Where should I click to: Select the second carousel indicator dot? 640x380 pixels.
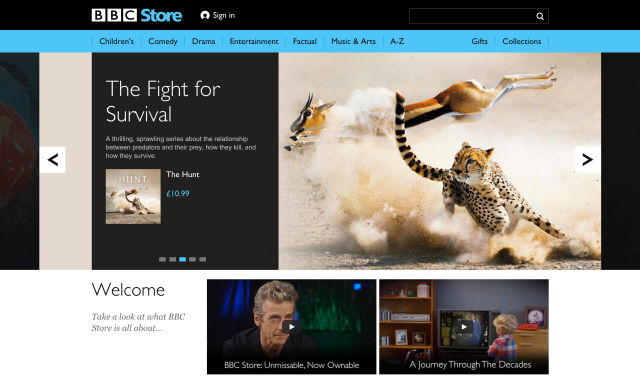[x=172, y=260]
